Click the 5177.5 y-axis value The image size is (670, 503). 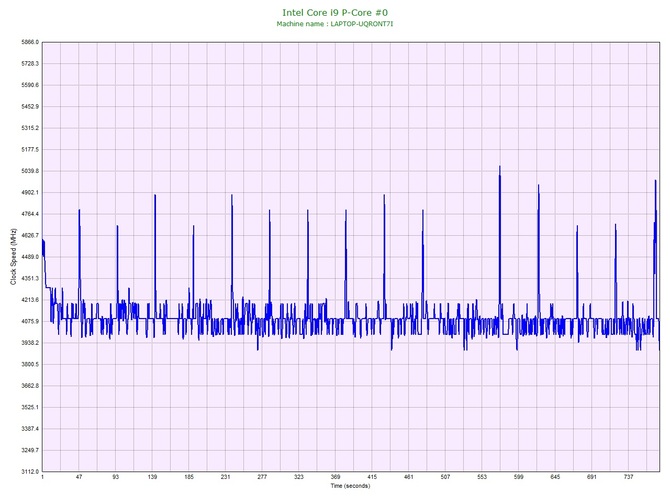point(30,150)
